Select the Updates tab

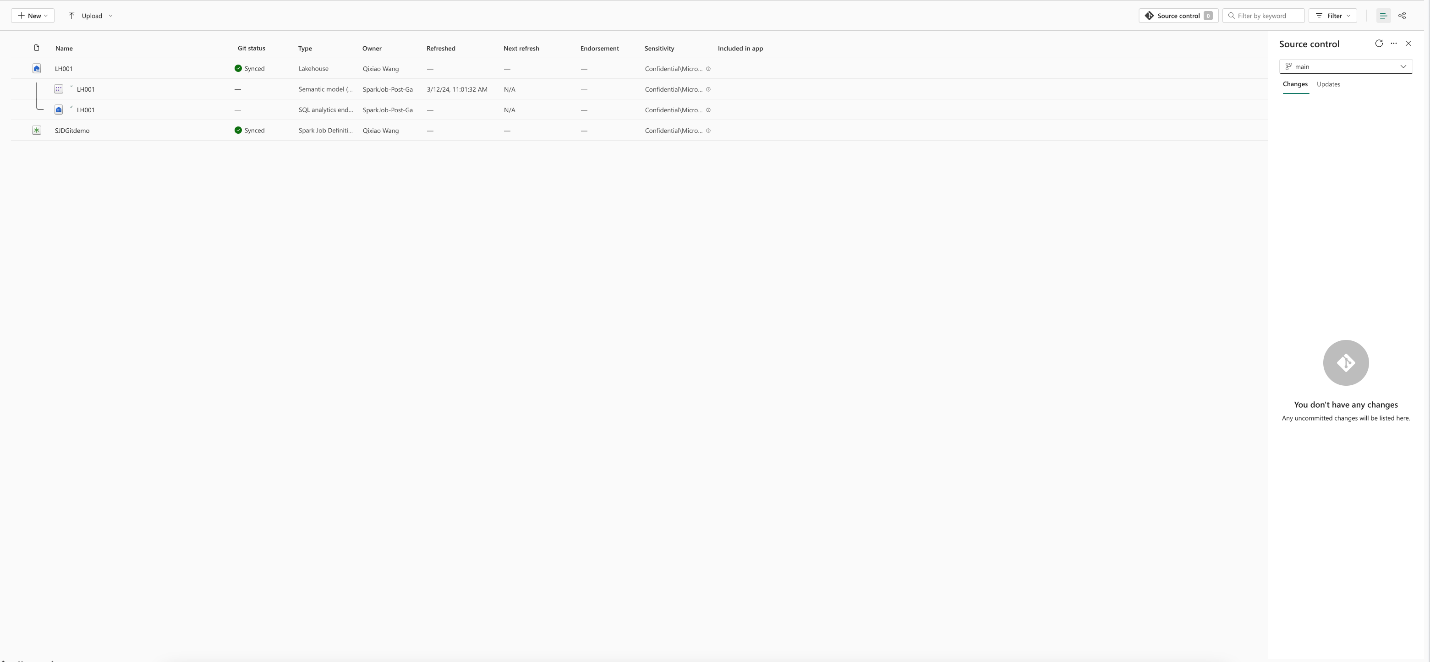[1328, 84]
